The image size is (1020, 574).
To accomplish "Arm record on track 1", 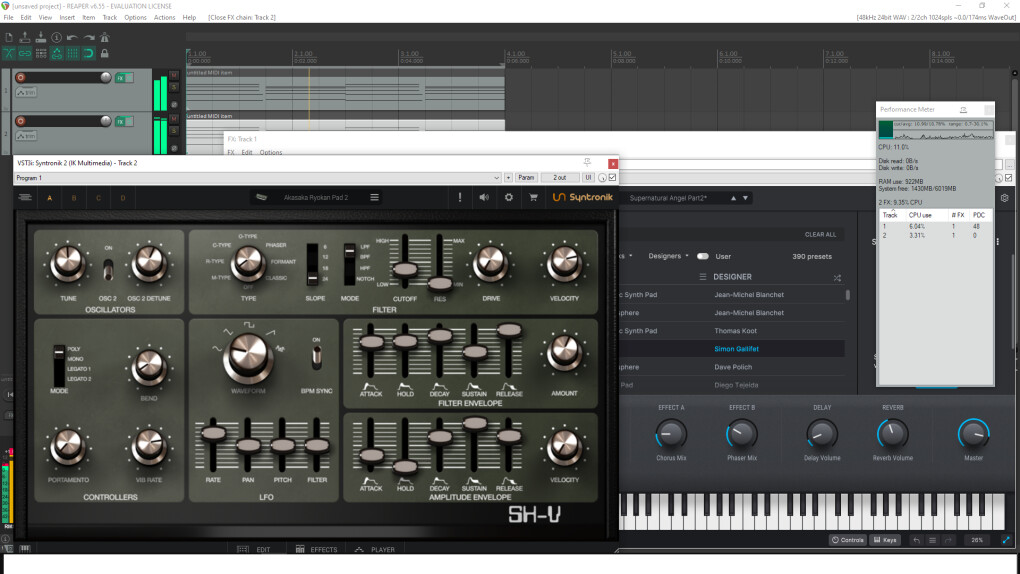I will click(x=21, y=77).
